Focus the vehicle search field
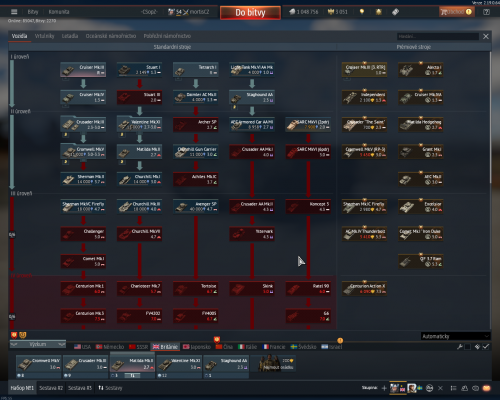 [x=438, y=36]
